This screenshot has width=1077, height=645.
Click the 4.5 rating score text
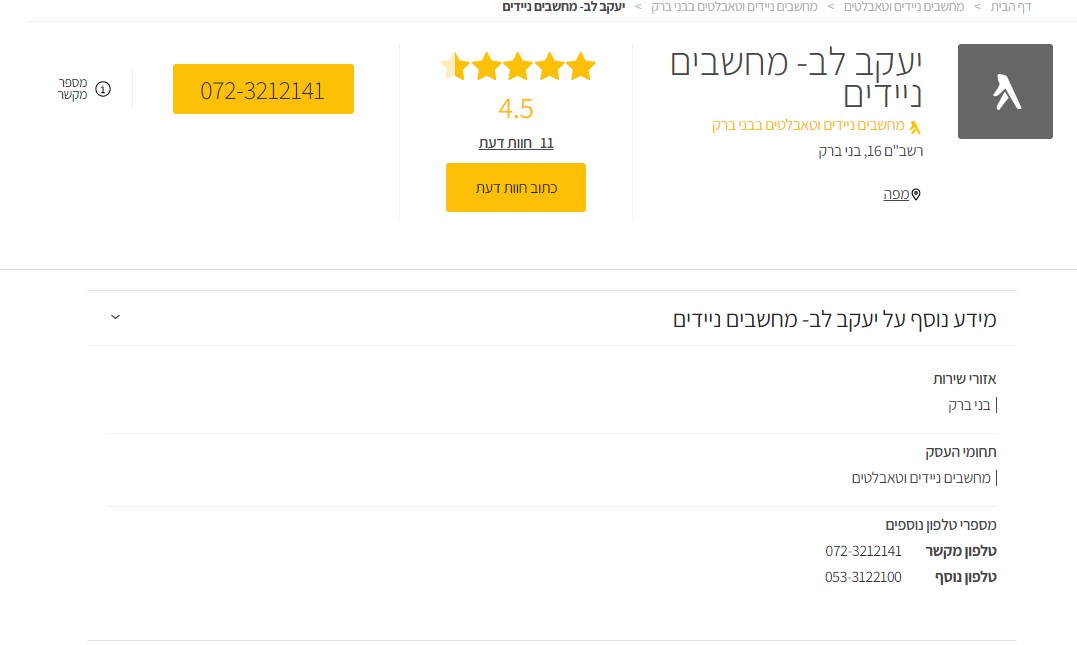516,108
